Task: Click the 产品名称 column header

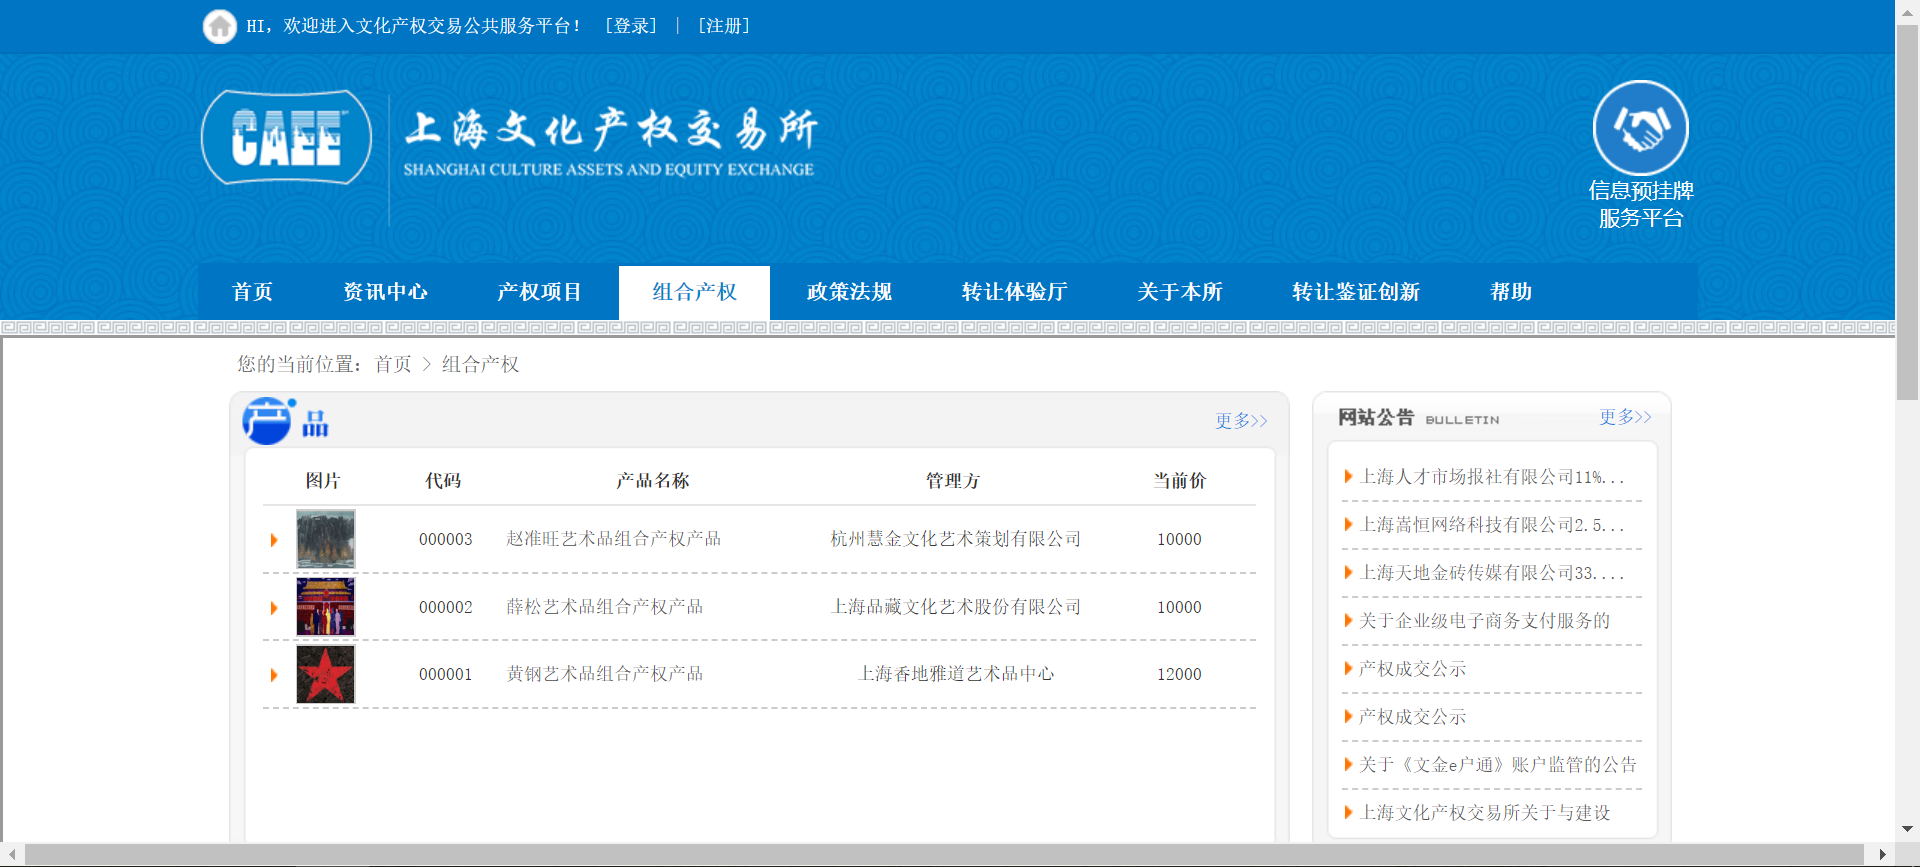Action: [x=652, y=481]
